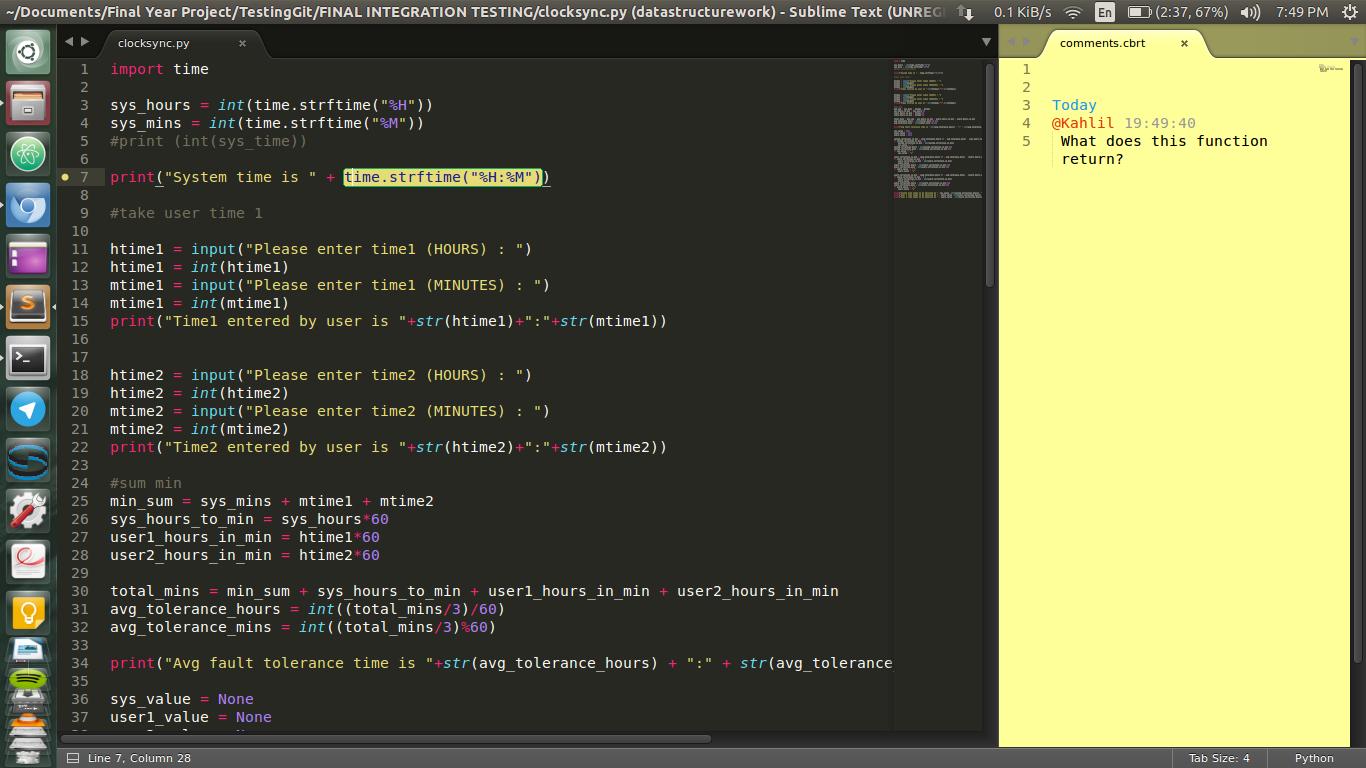This screenshot has width=1366, height=768.
Task: Close the comments.cbrt tab
Action: [1184, 43]
